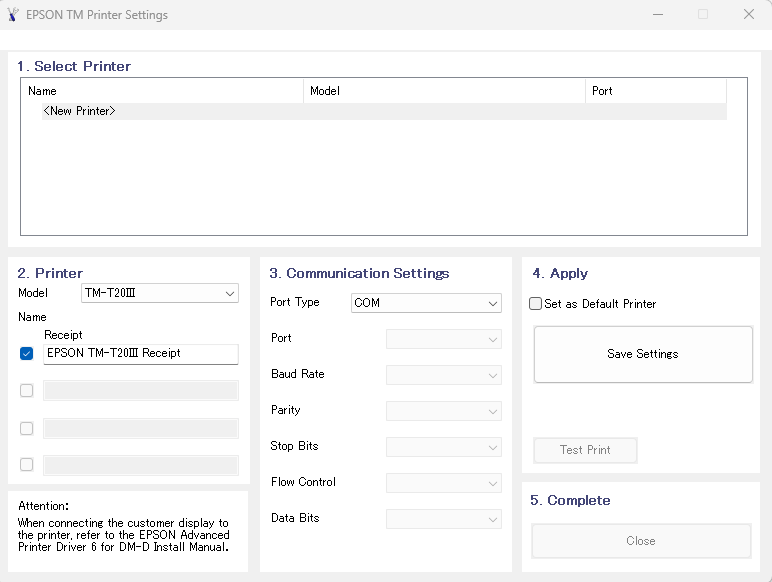This screenshot has width=772, height=582.
Task: Click the '5. Complete' heading
Action: point(570,500)
